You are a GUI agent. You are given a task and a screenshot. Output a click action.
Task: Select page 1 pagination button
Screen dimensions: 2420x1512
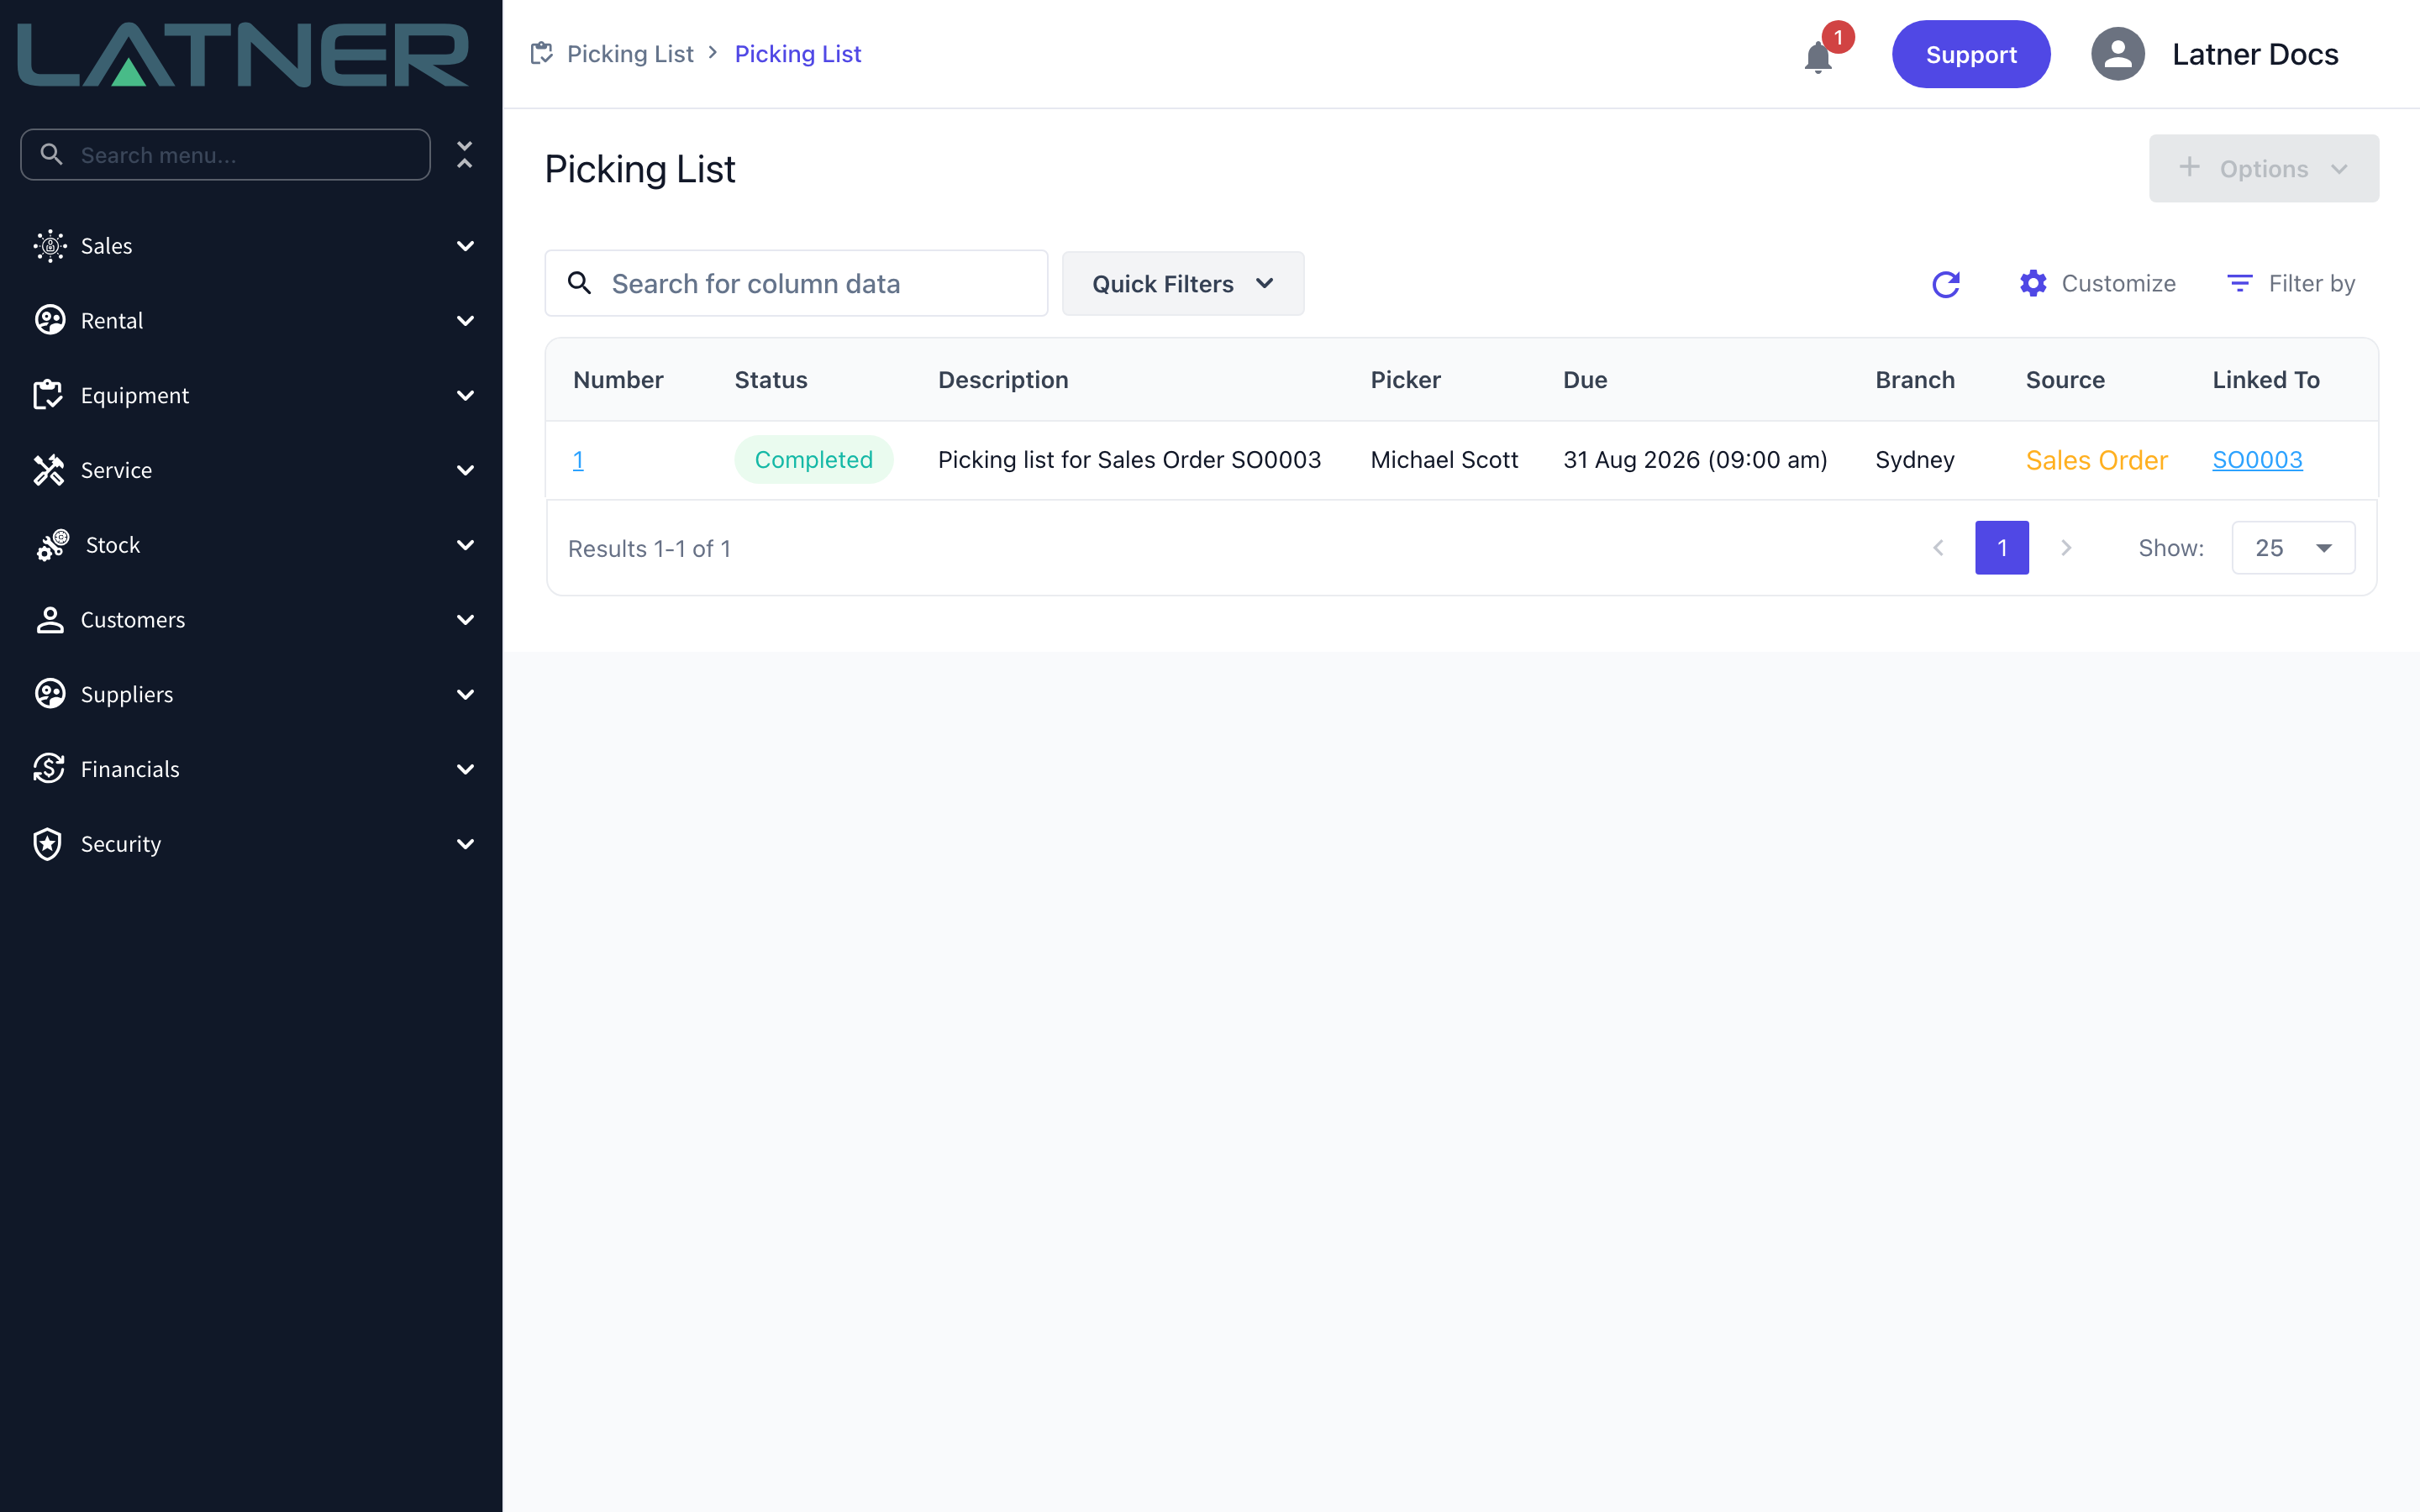[2001, 548]
